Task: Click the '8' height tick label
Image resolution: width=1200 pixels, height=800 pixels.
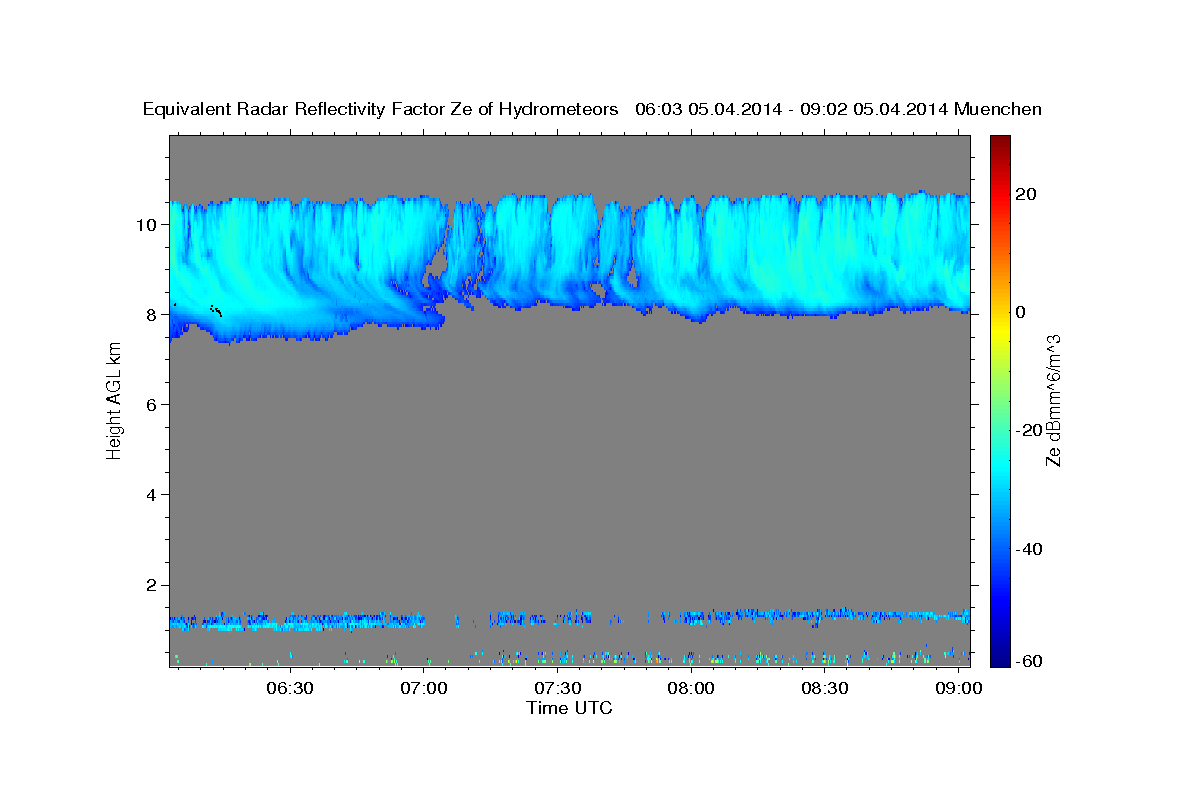Action: pyautogui.click(x=153, y=314)
